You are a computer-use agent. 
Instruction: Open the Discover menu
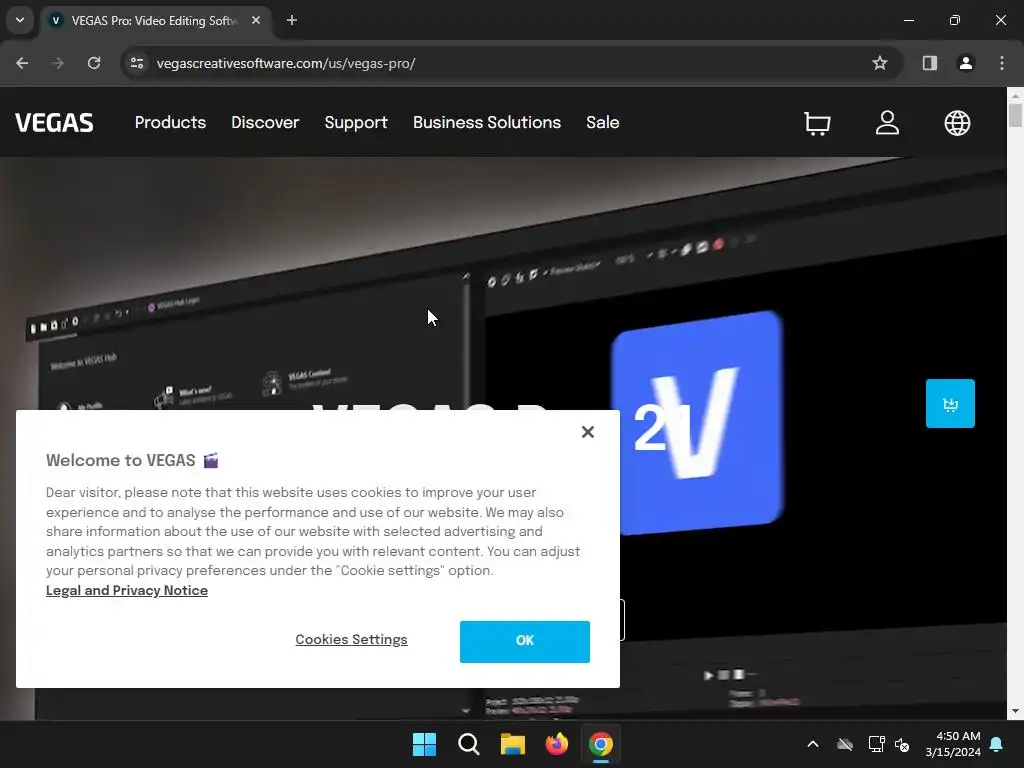coord(265,122)
